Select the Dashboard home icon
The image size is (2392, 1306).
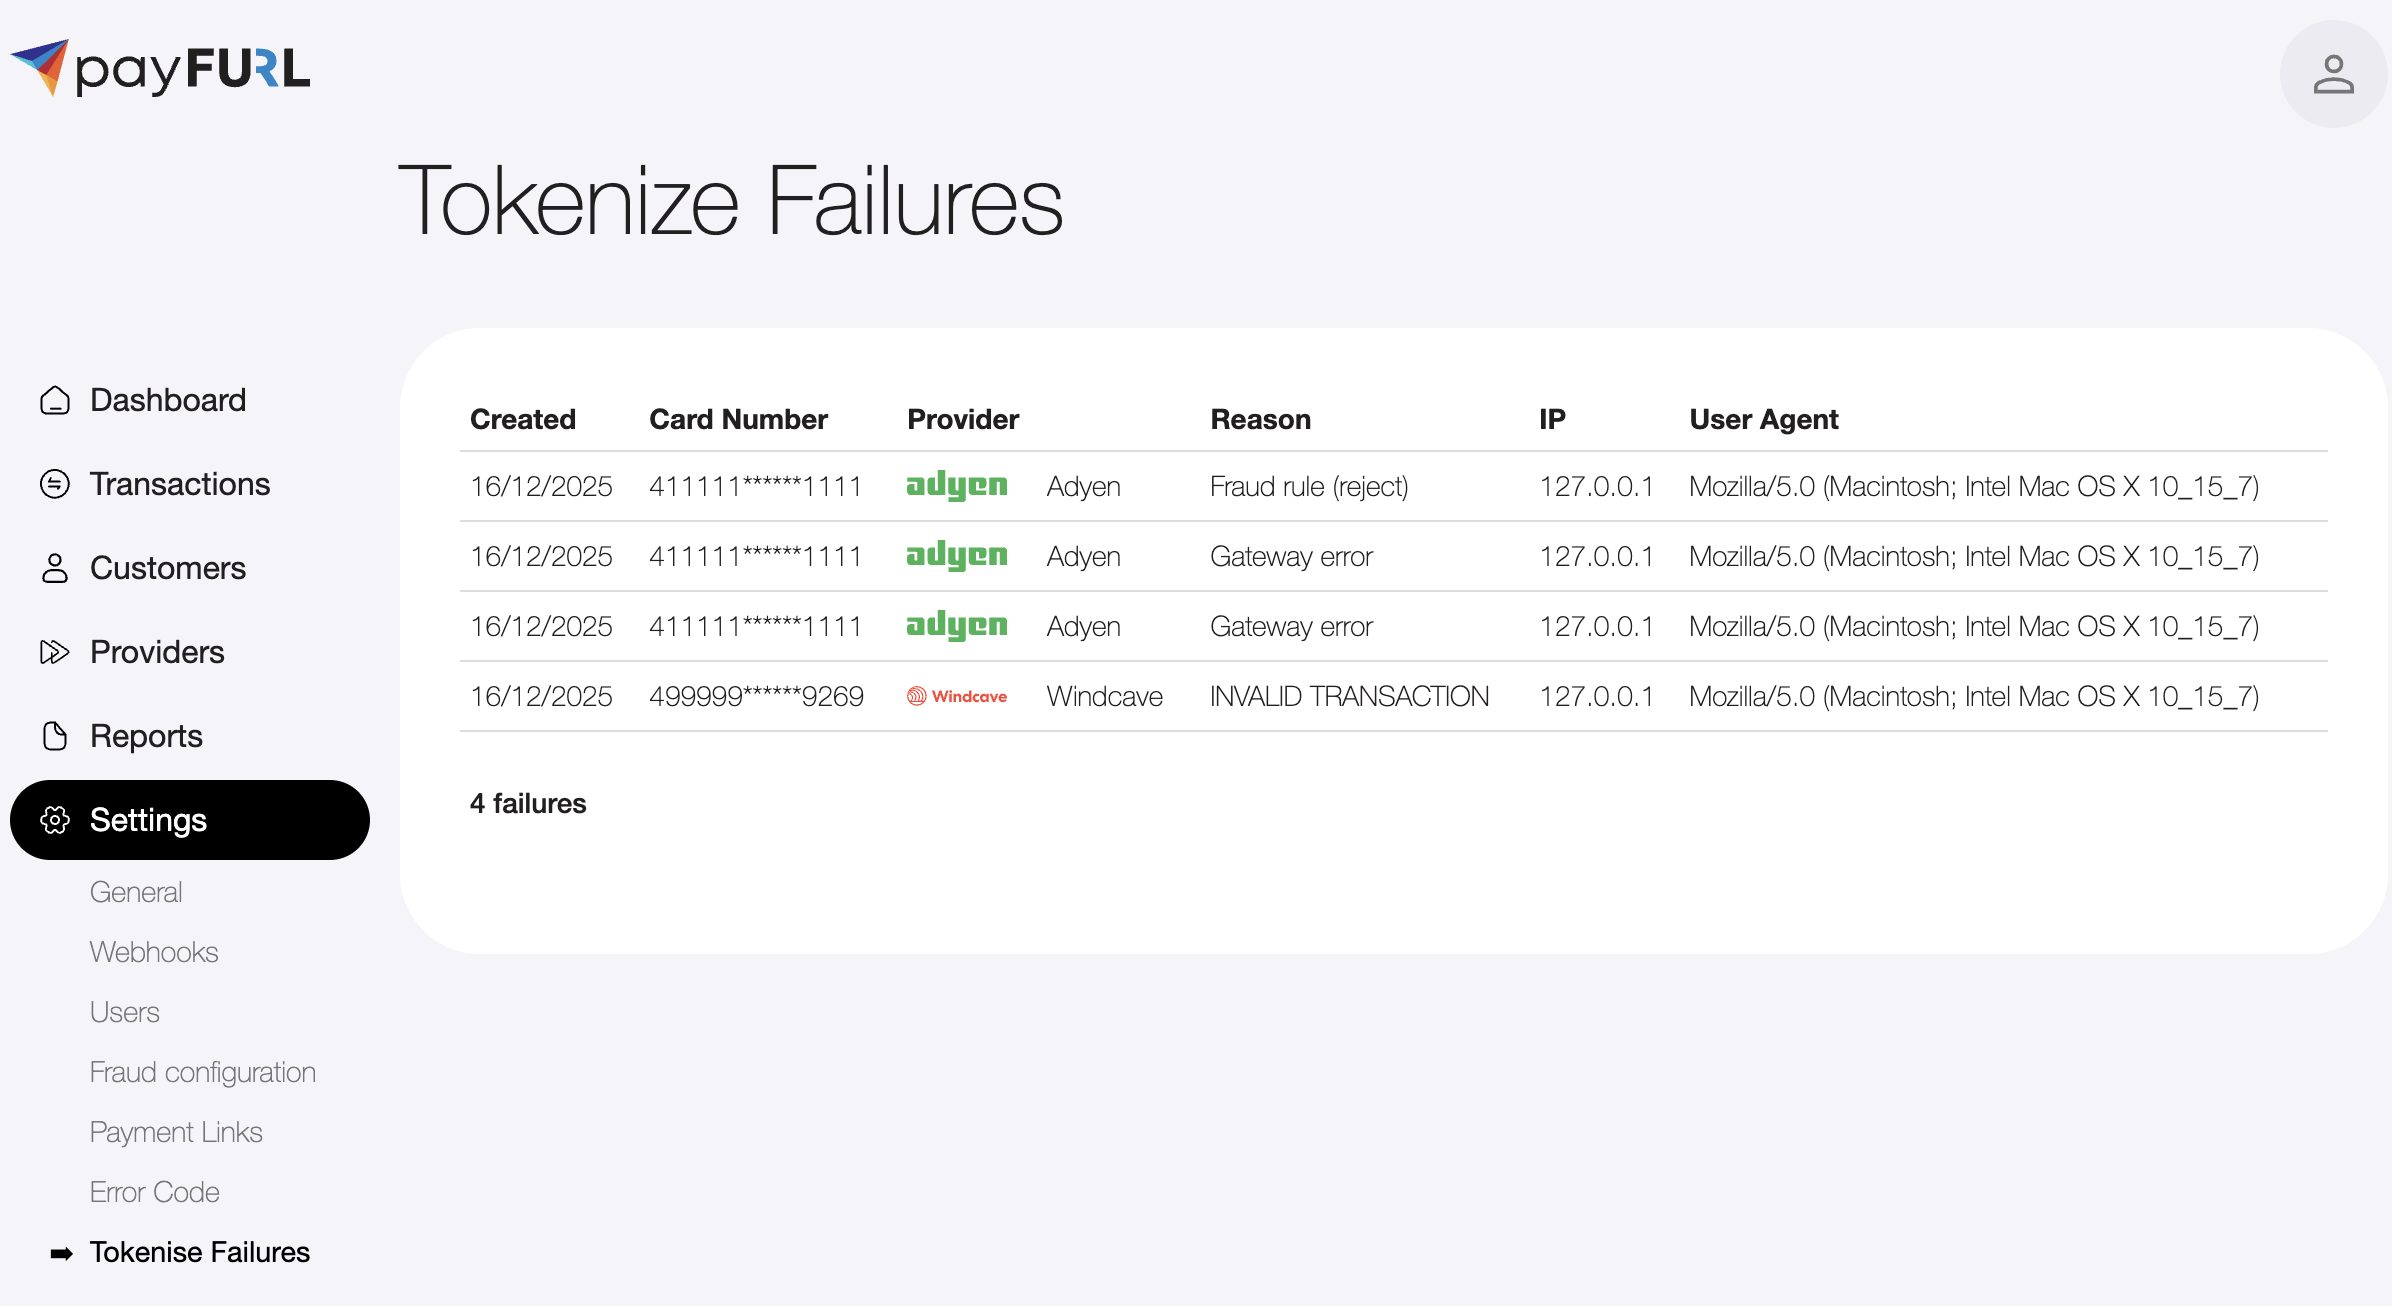[x=54, y=399]
